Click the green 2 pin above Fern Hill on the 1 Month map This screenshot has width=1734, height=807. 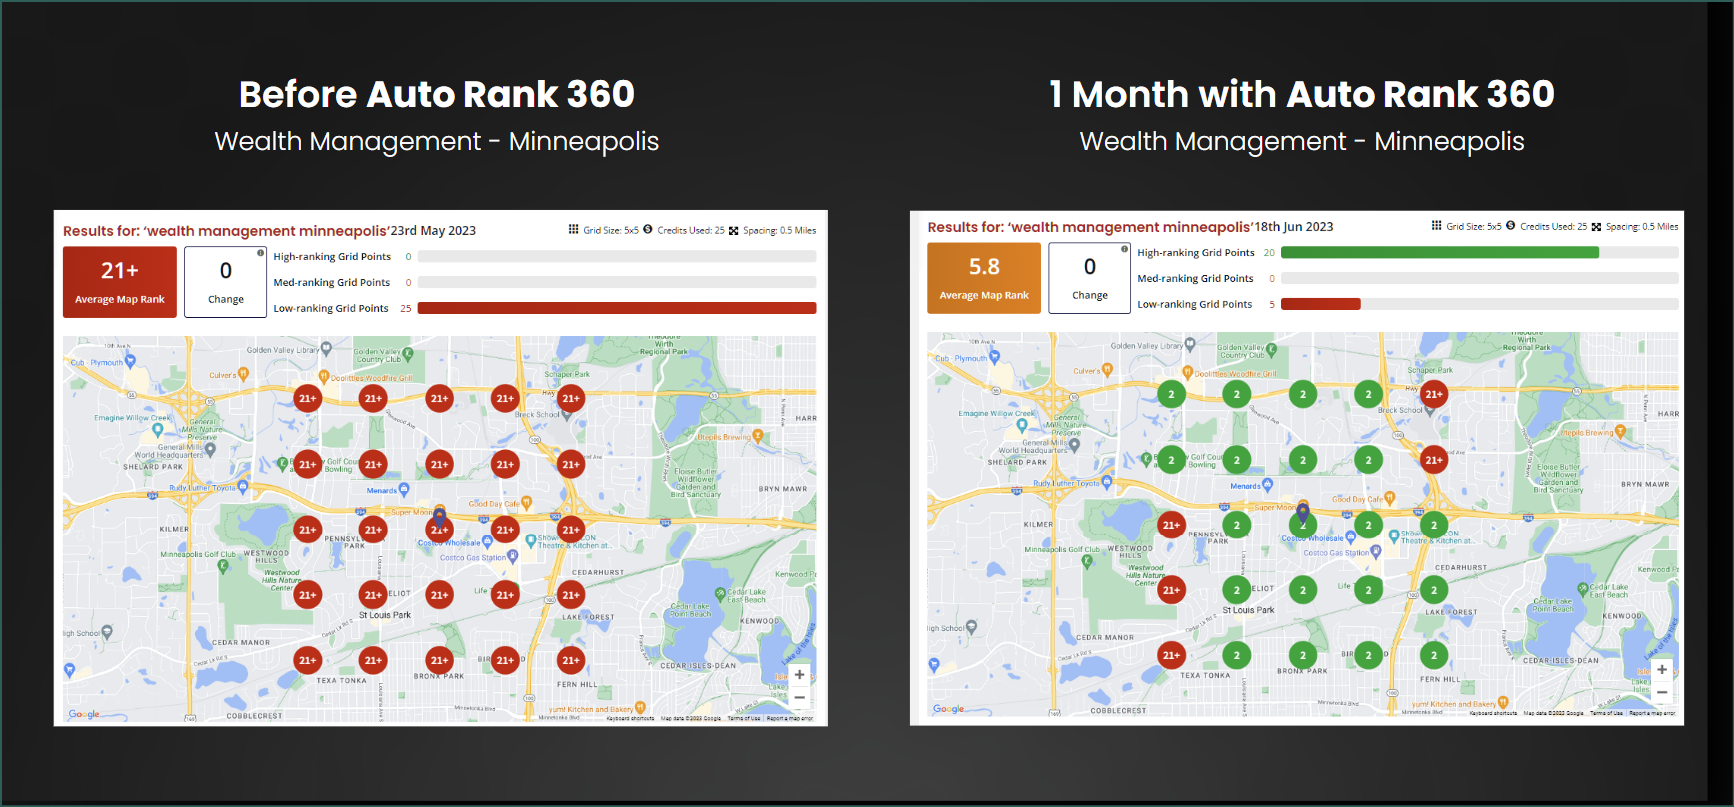point(1434,656)
